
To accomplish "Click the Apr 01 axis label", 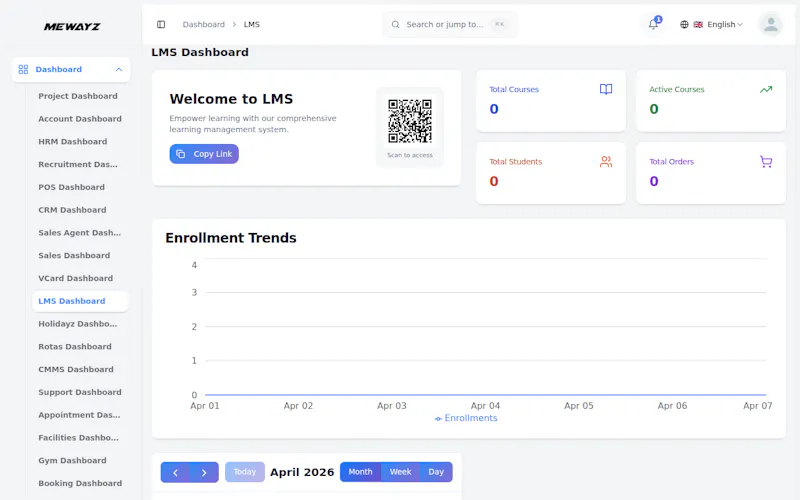I will (x=205, y=406).
